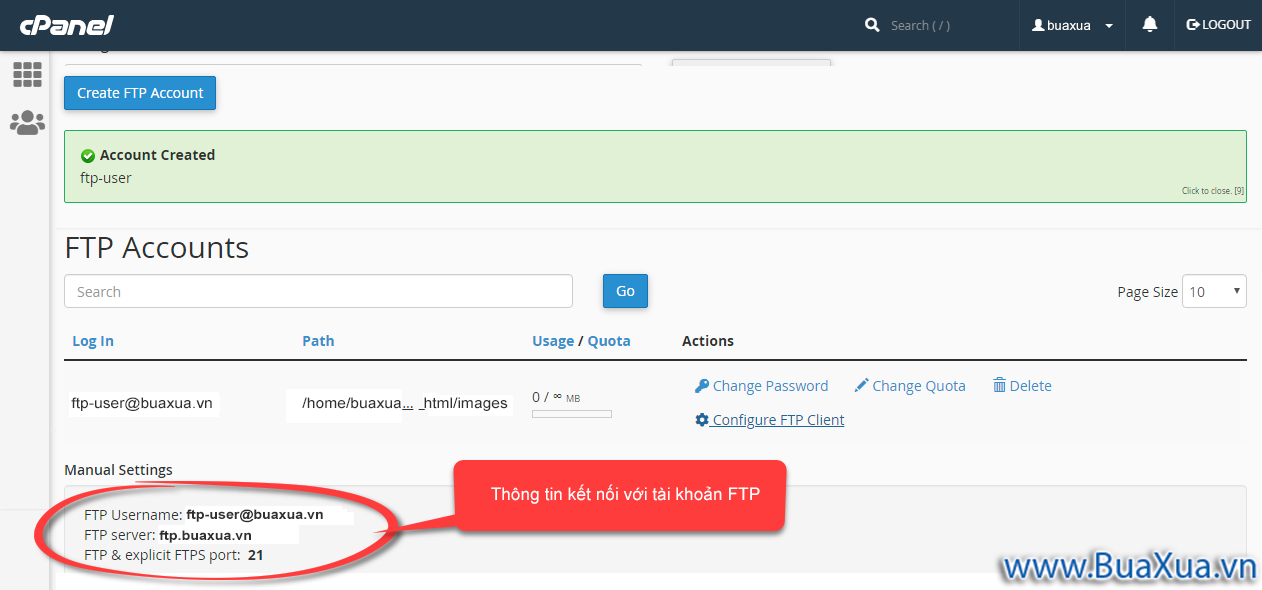Screen dimensions: 1262x590
Task: Click the disk usage progress bar
Action: pos(572,414)
